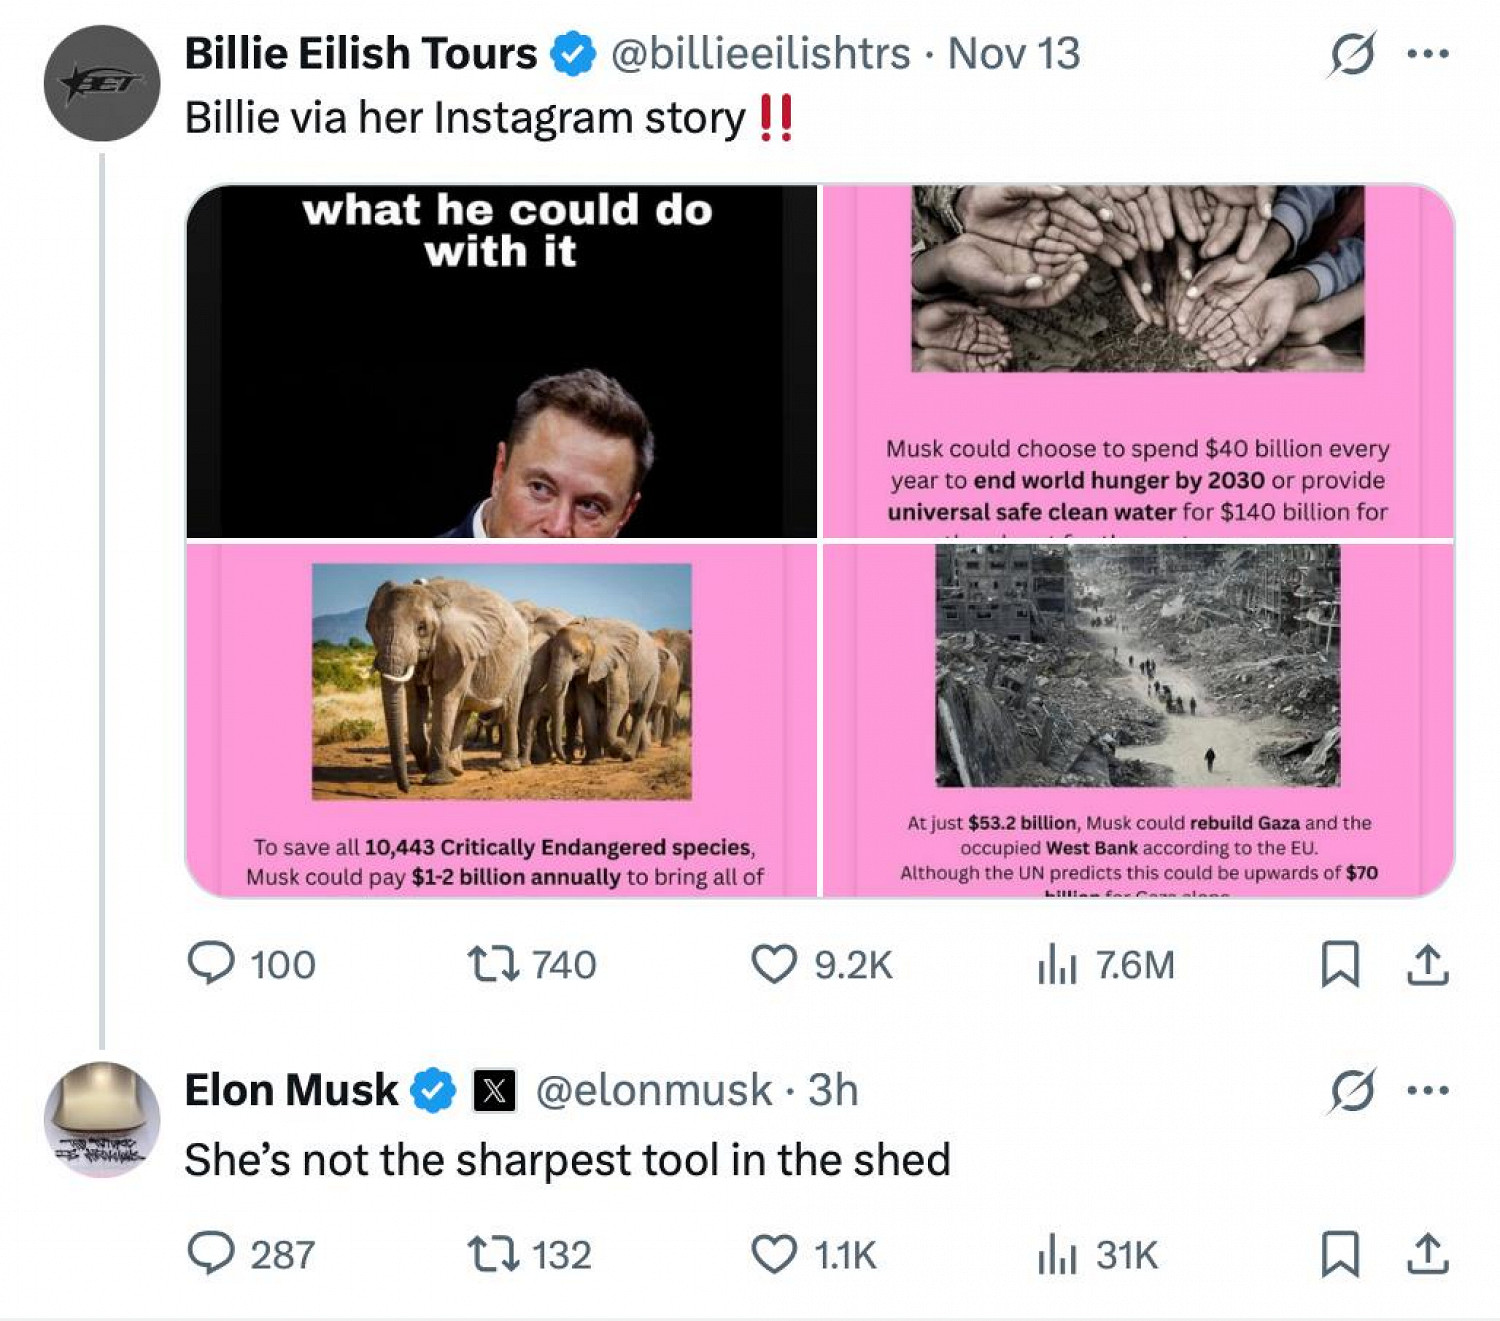Screen dimensions: 1500x1321
Task: Share the Billie Eilish Tours post
Action: 1427,964
